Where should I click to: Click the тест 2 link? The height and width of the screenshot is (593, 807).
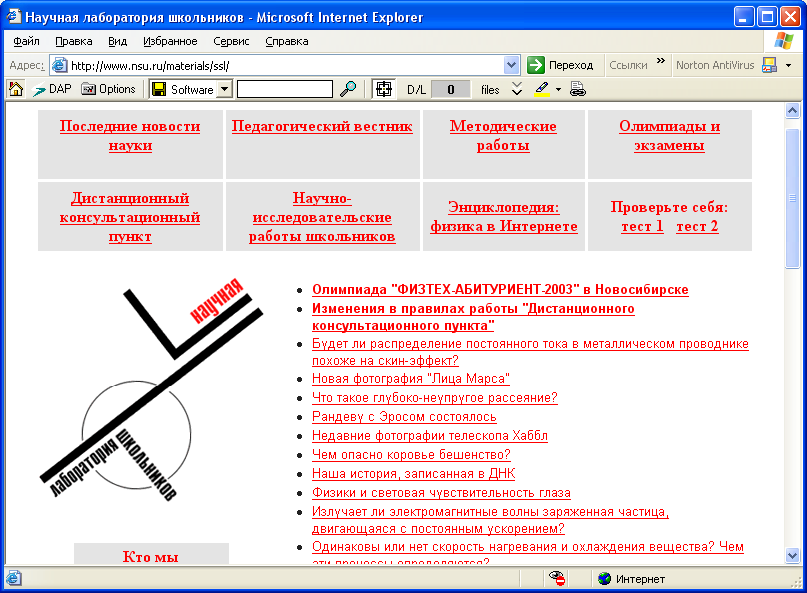click(697, 226)
